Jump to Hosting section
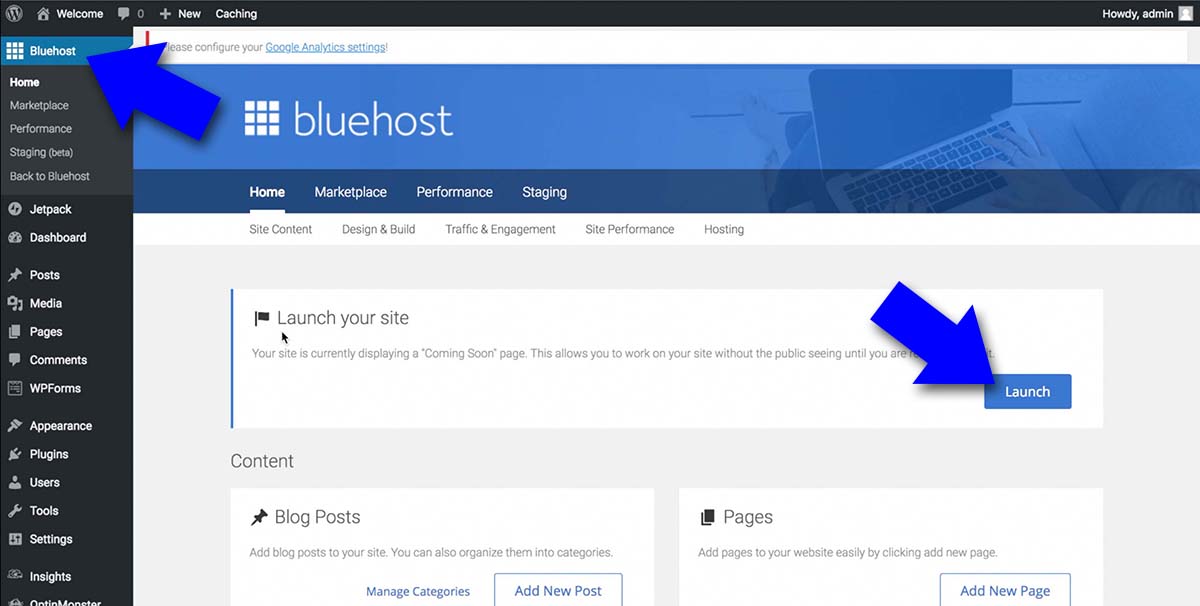The width and height of the screenshot is (1200, 606). (724, 229)
